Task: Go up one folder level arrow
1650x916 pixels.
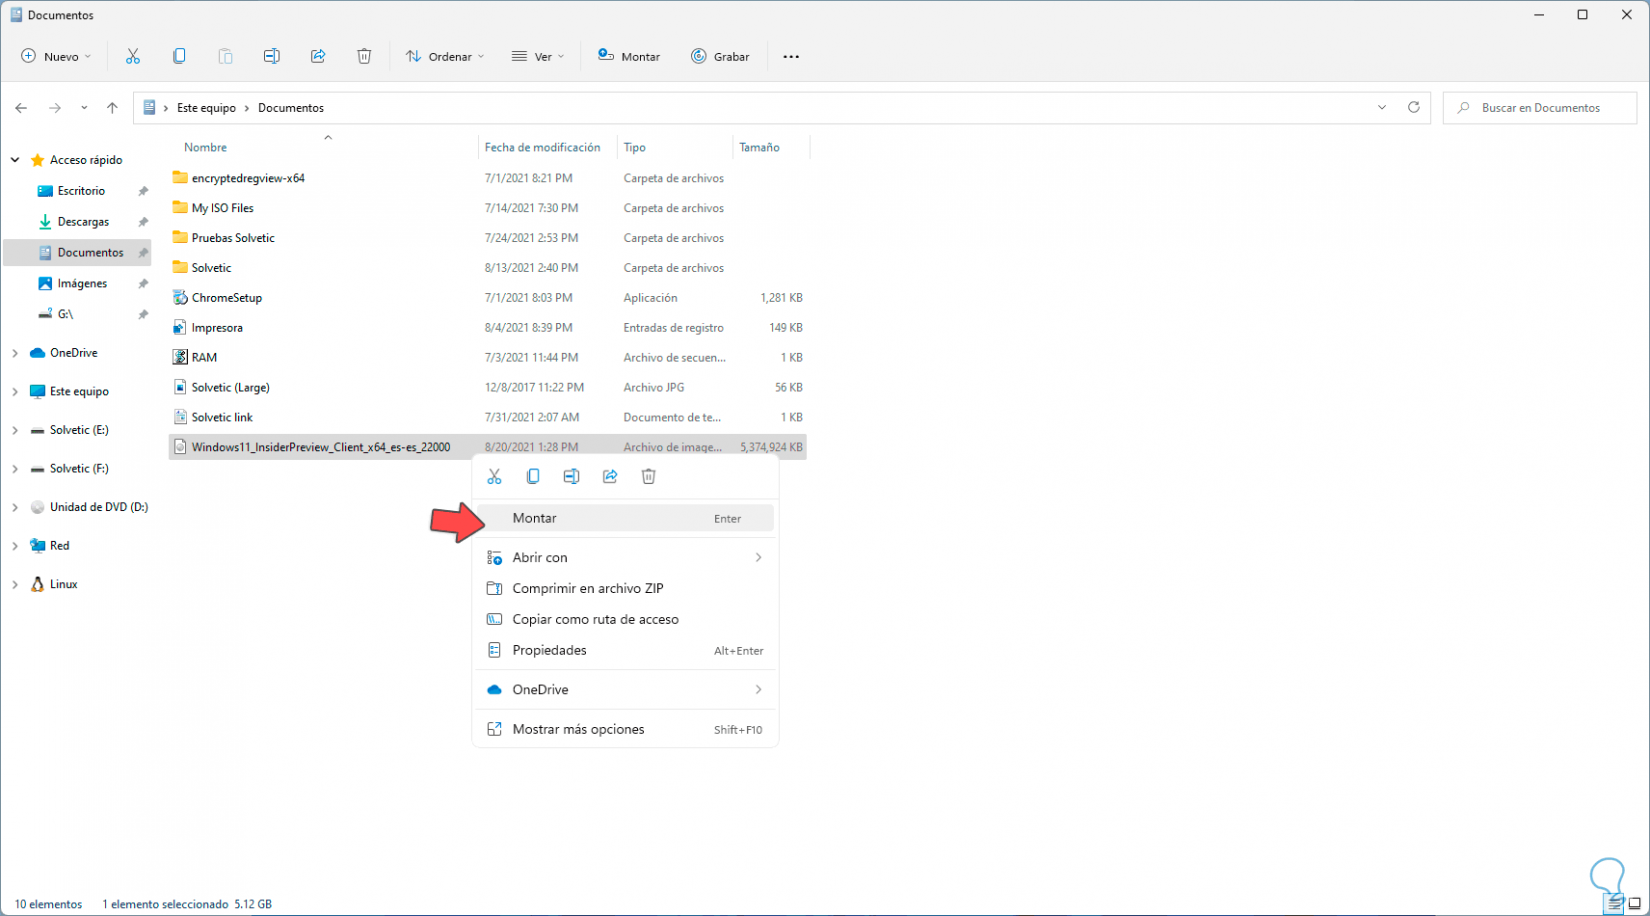Action: 112,108
